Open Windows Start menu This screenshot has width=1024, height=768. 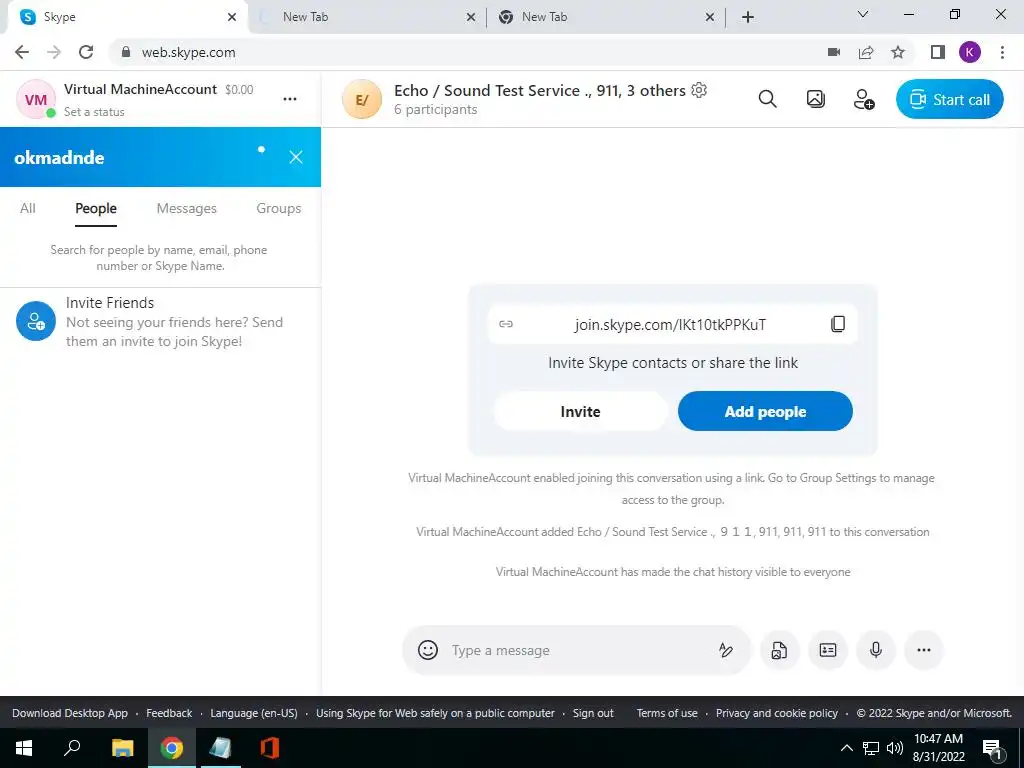(x=24, y=748)
